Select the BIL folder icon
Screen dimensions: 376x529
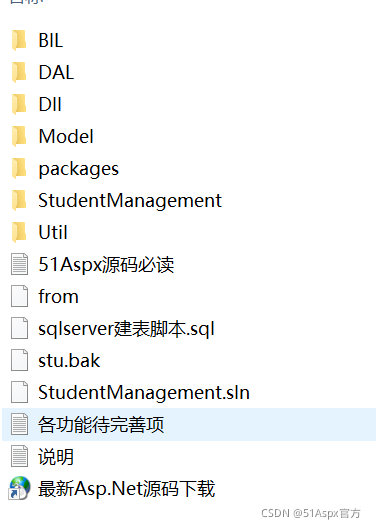[x=19, y=40]
